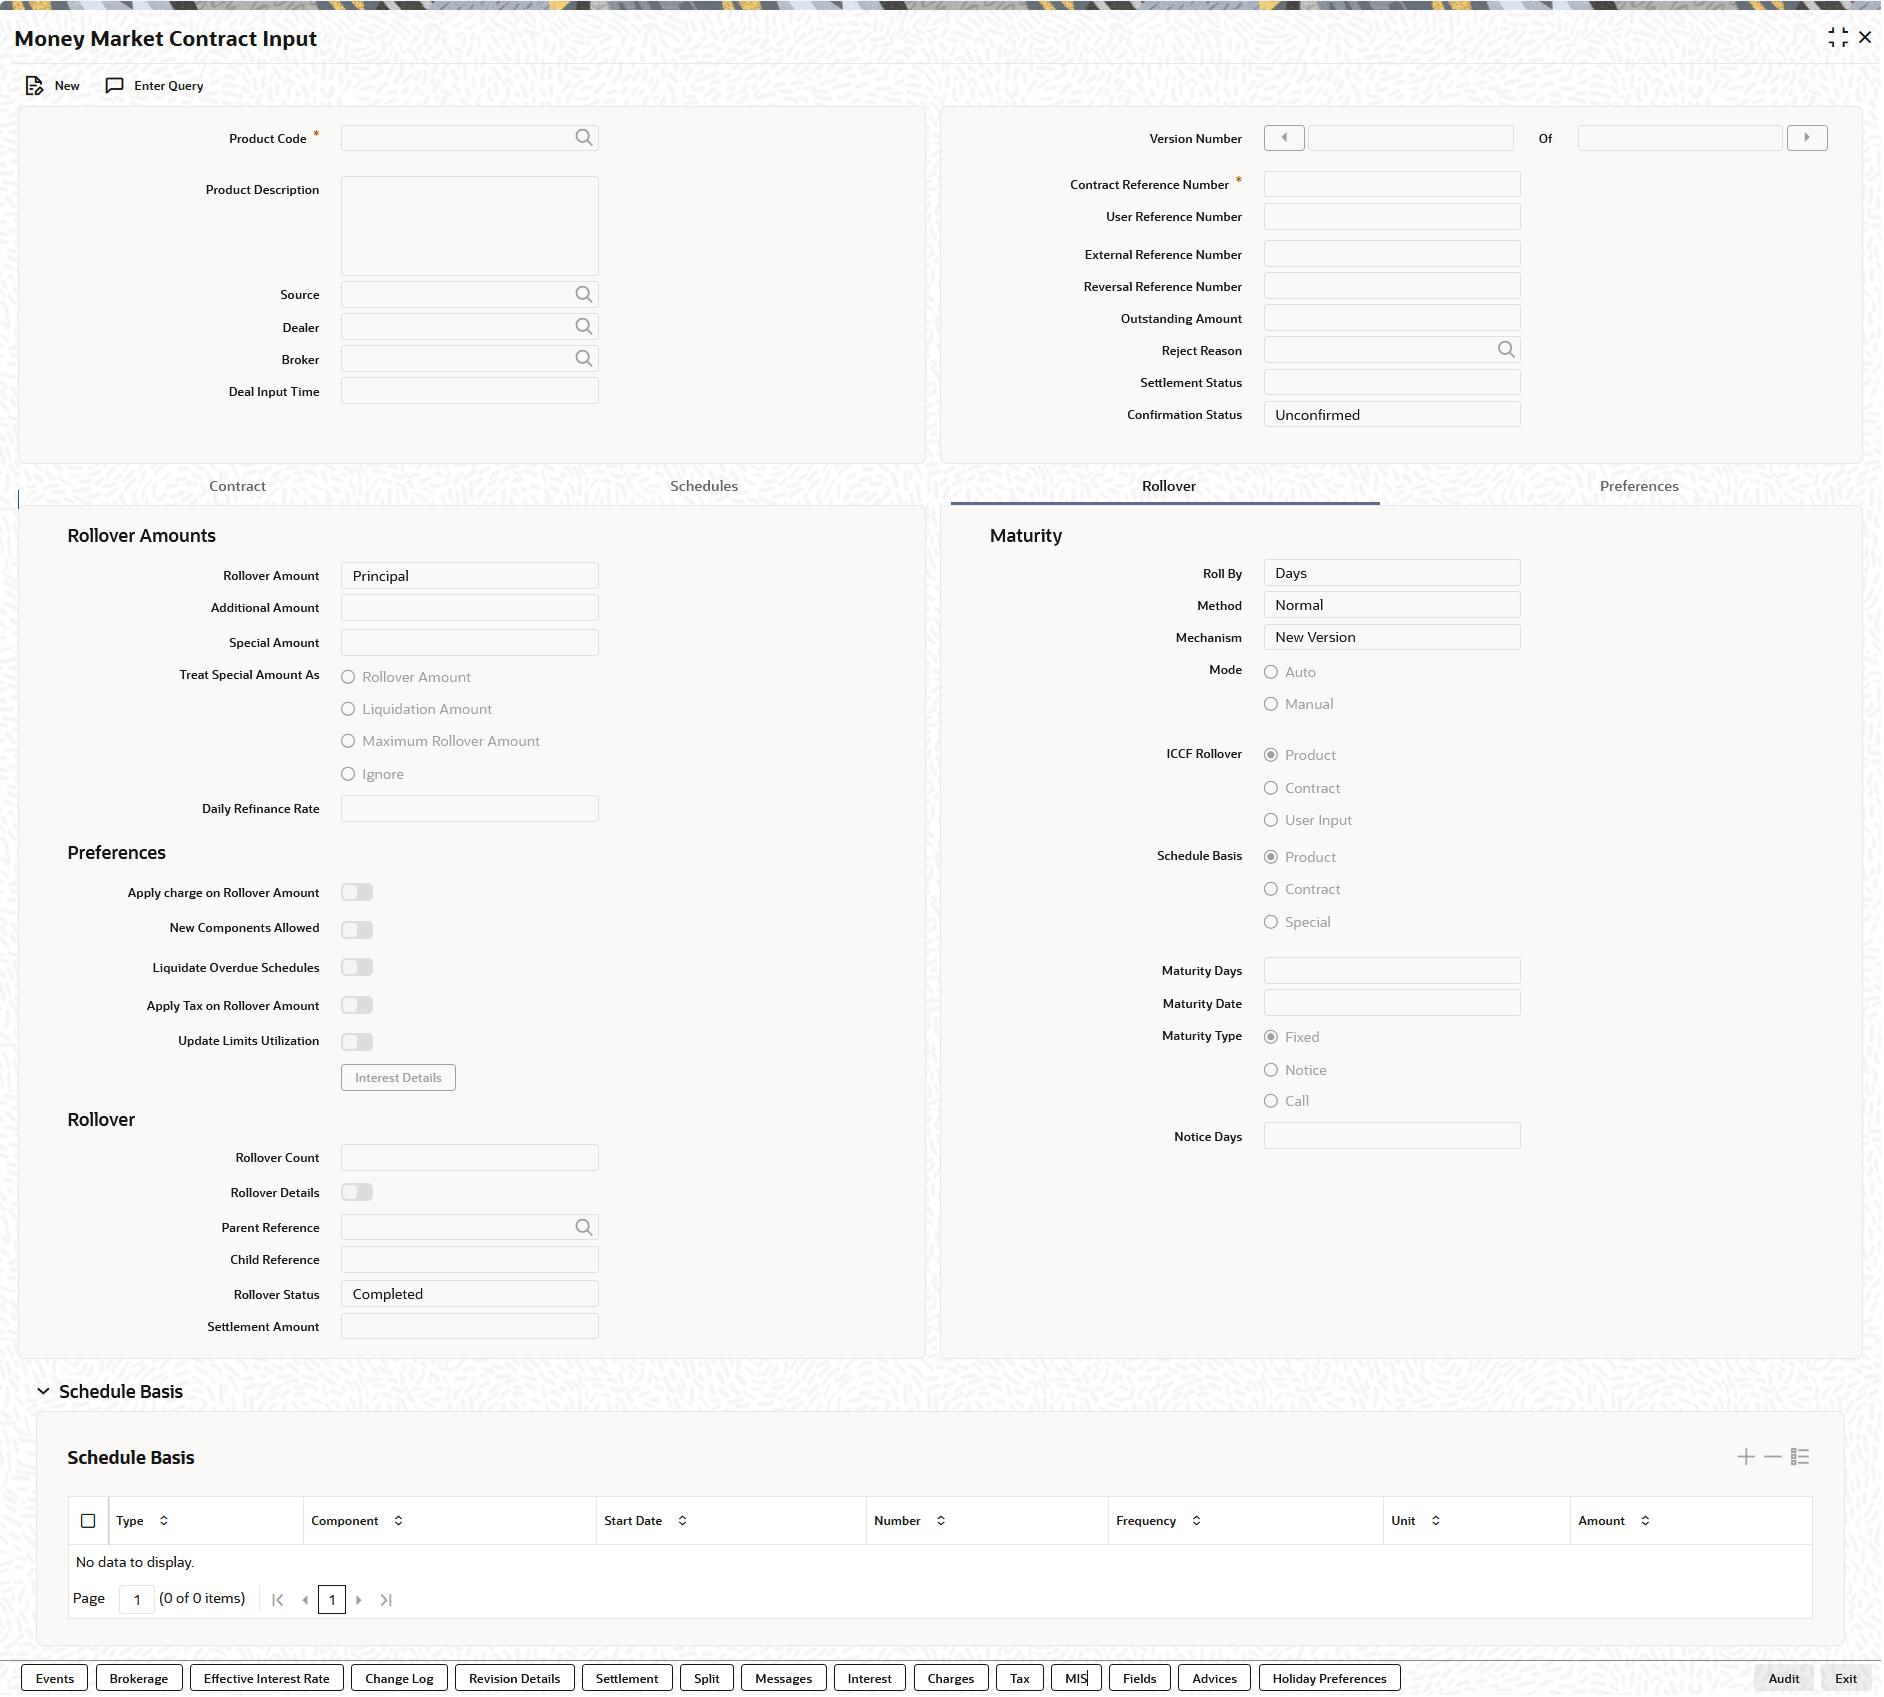Restore the window size using the collapse icon
Viewport: 1884px width, 1697px height.
coord(1838,38)
